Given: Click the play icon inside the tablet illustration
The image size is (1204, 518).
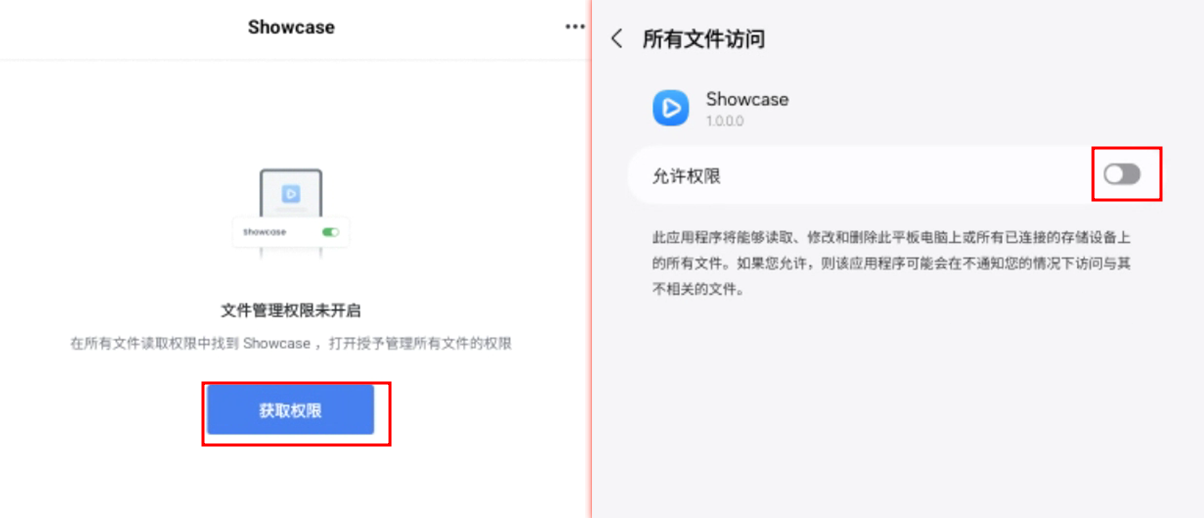Looking at the screenshot, I should pyautogui.click(x=291, y=193).
